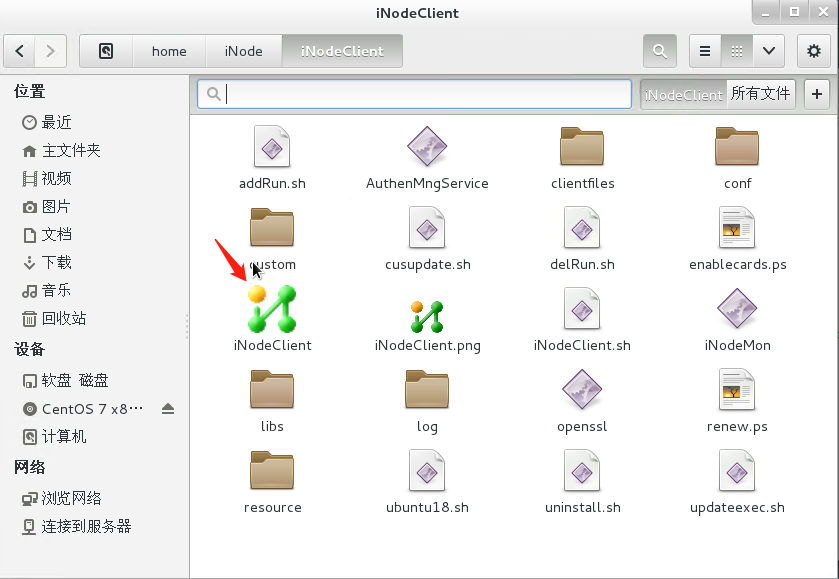Select the cusupdate.sh script
This screenshot has width=839, height=579.
427,227
